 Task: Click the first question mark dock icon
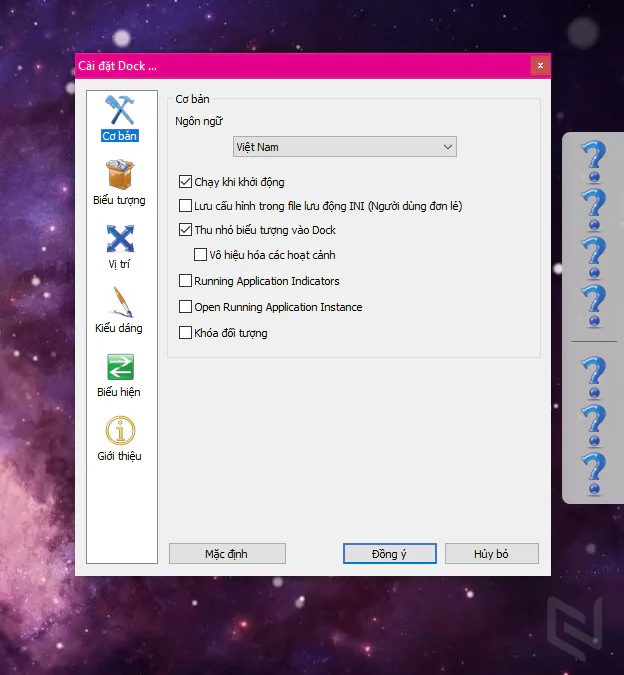click(594, 161)
